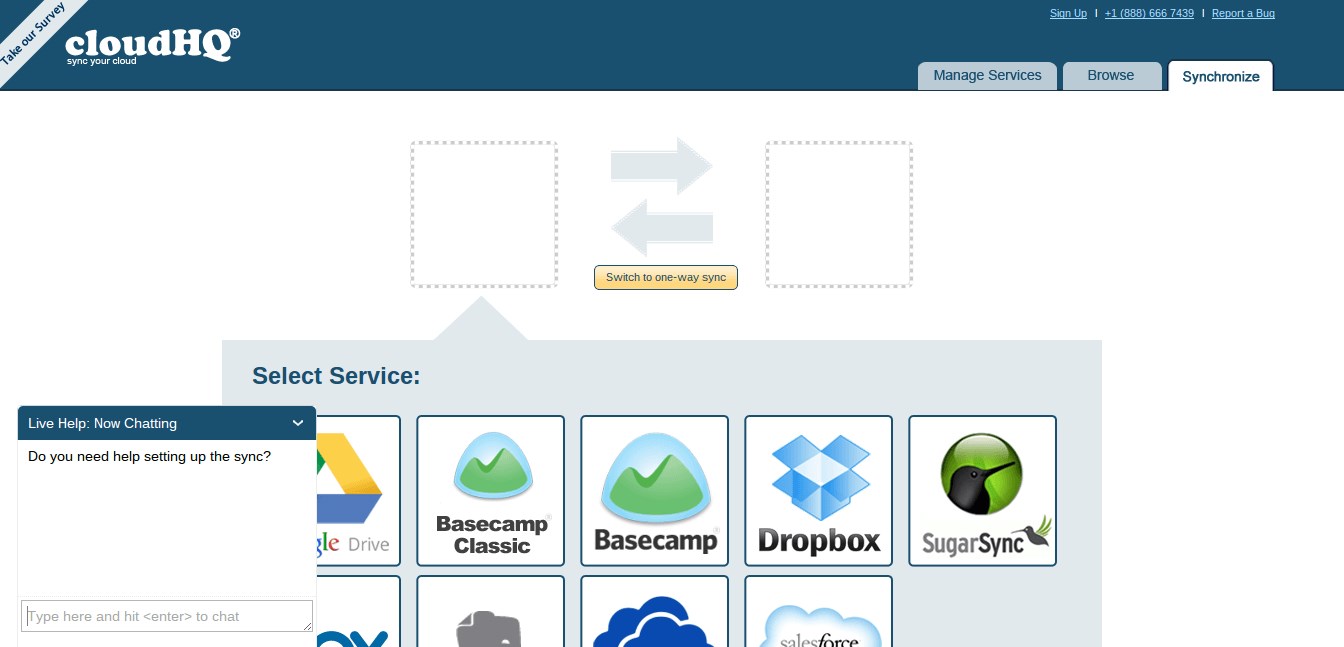Image resolution: width=1344 pixels, height=647 pixels.
Task: Select the Basecamp service icon
Action: pyautogui.click(x=655, y=491)
